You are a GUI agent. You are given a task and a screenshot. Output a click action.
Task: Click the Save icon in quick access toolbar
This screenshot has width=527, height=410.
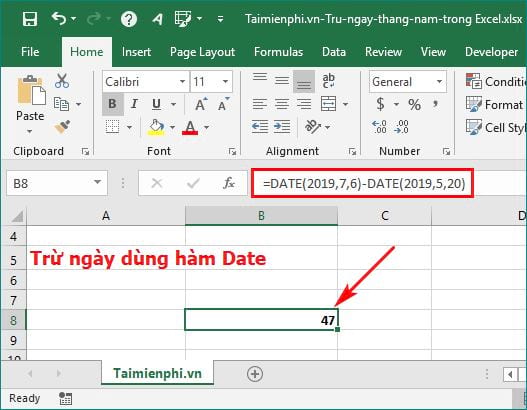point(30,18)
